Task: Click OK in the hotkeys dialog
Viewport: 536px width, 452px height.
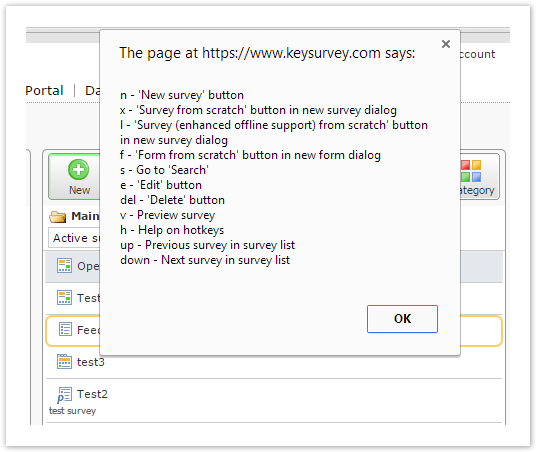Action: 402,319
